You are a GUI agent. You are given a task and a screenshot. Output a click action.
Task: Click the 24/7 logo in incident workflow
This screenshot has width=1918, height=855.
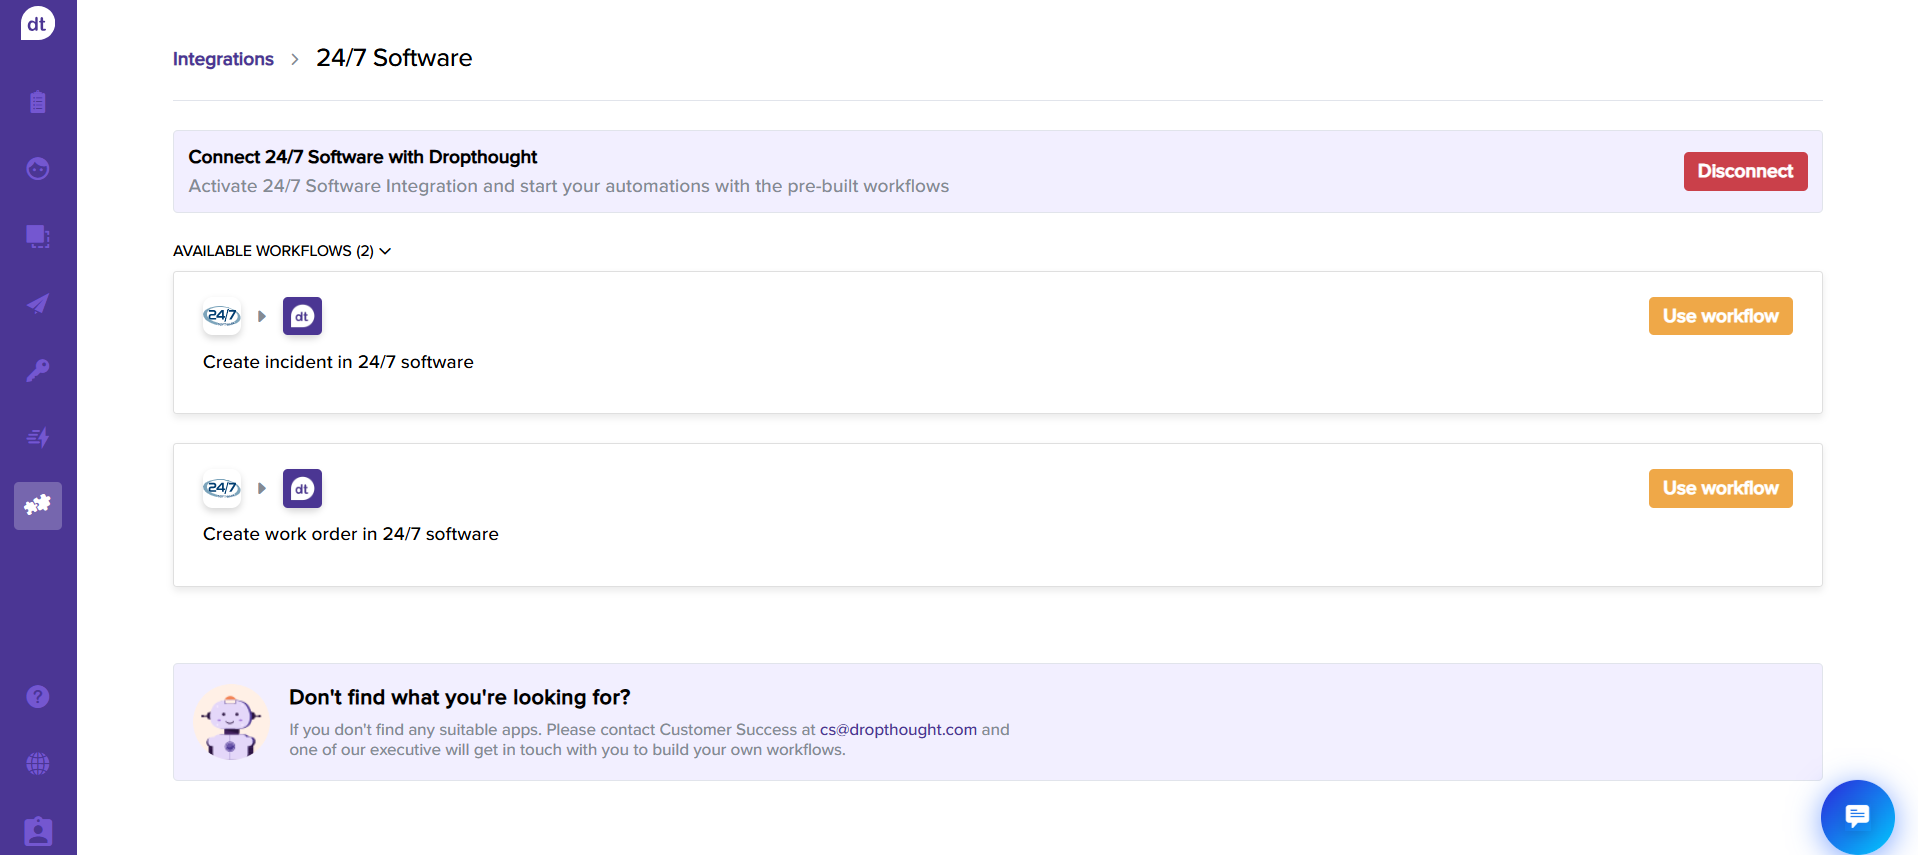click(222, 316)
